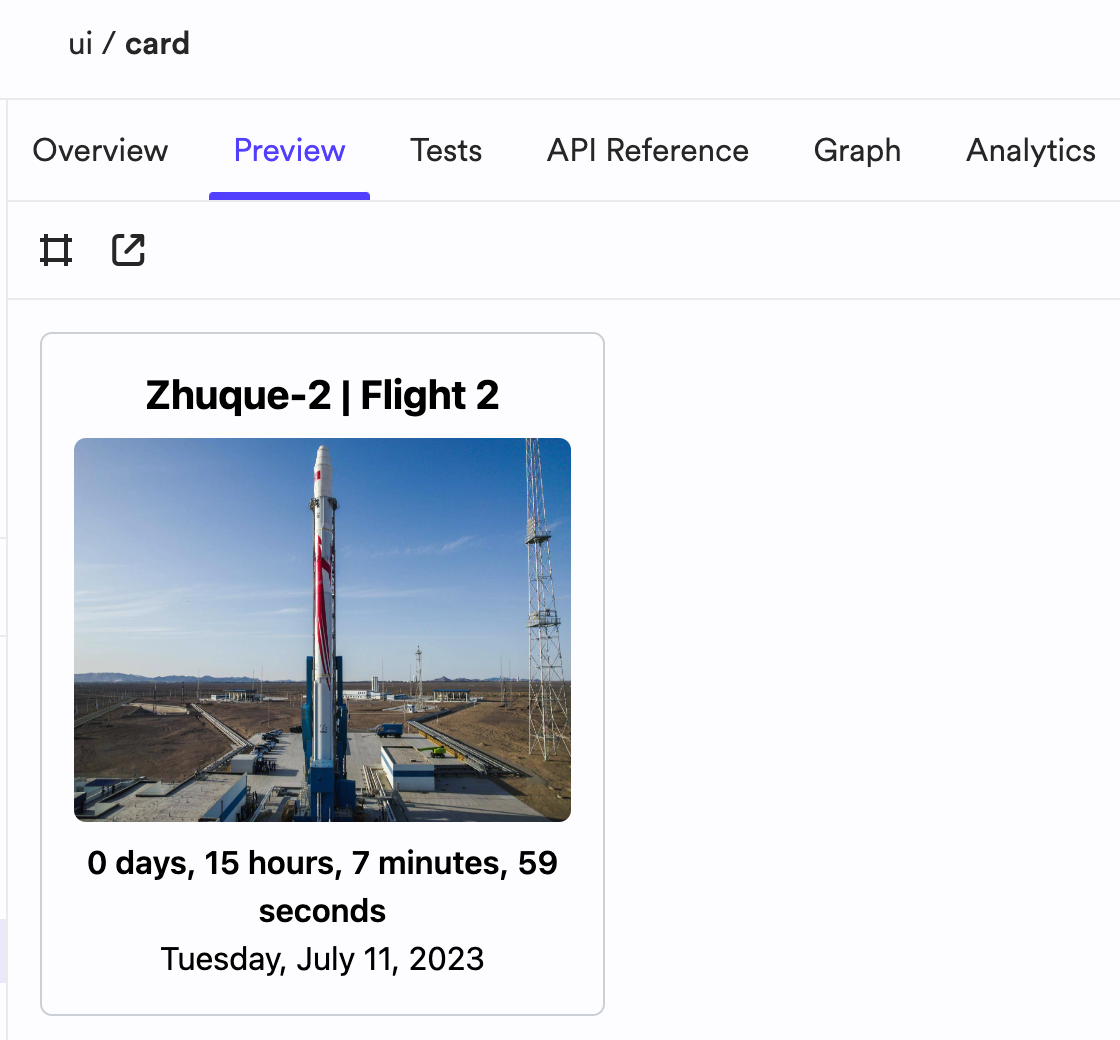This screenshot has height=1040, width=1120.
Task: Open the preview in a new window
Action: 129,250
